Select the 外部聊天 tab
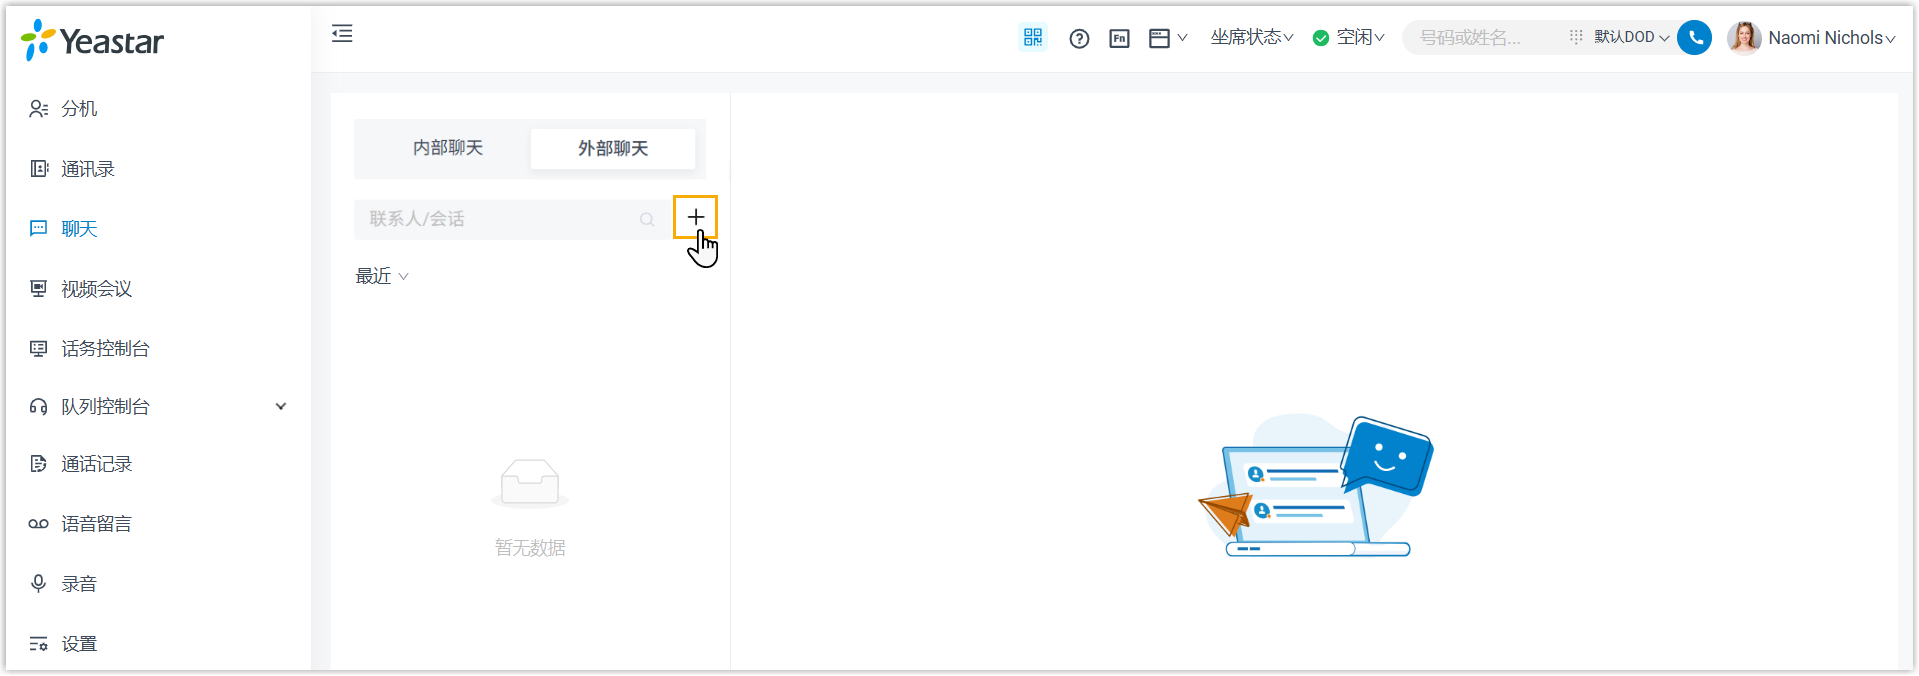 pos(612,149)
